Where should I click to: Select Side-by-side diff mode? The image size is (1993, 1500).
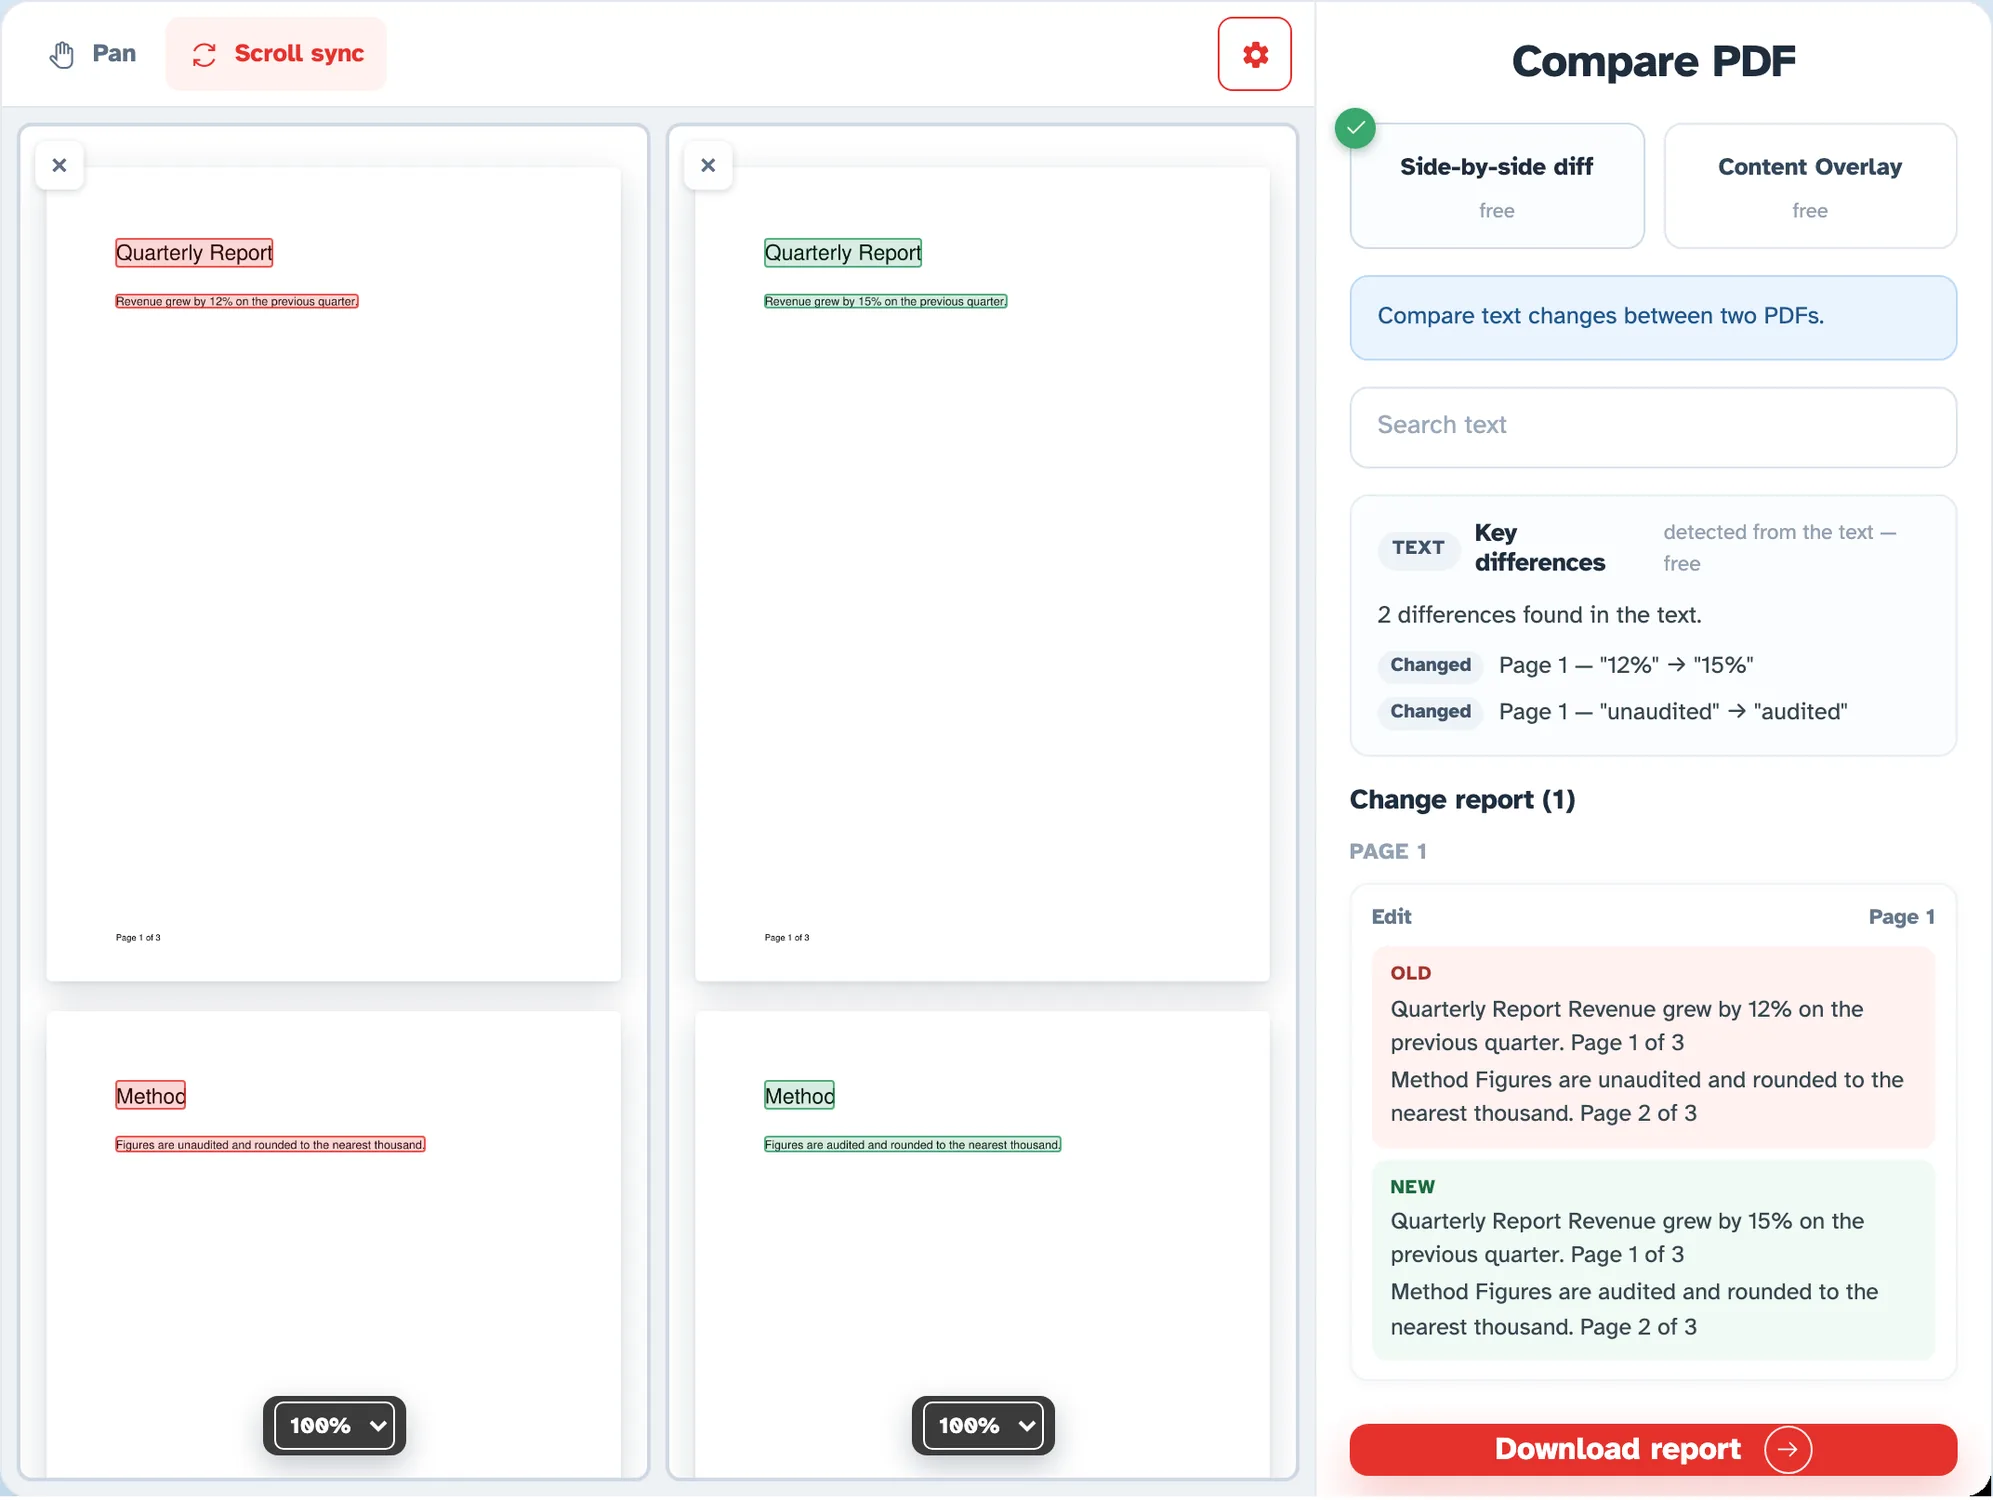point(1496,186)
